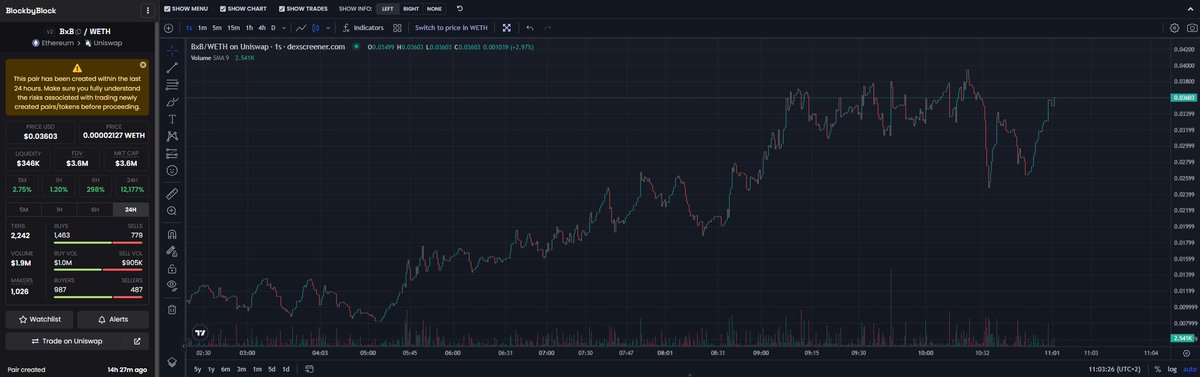Switch stats to 24H tab
Viewport: 1200px width, 377px height.
(131, 209)
